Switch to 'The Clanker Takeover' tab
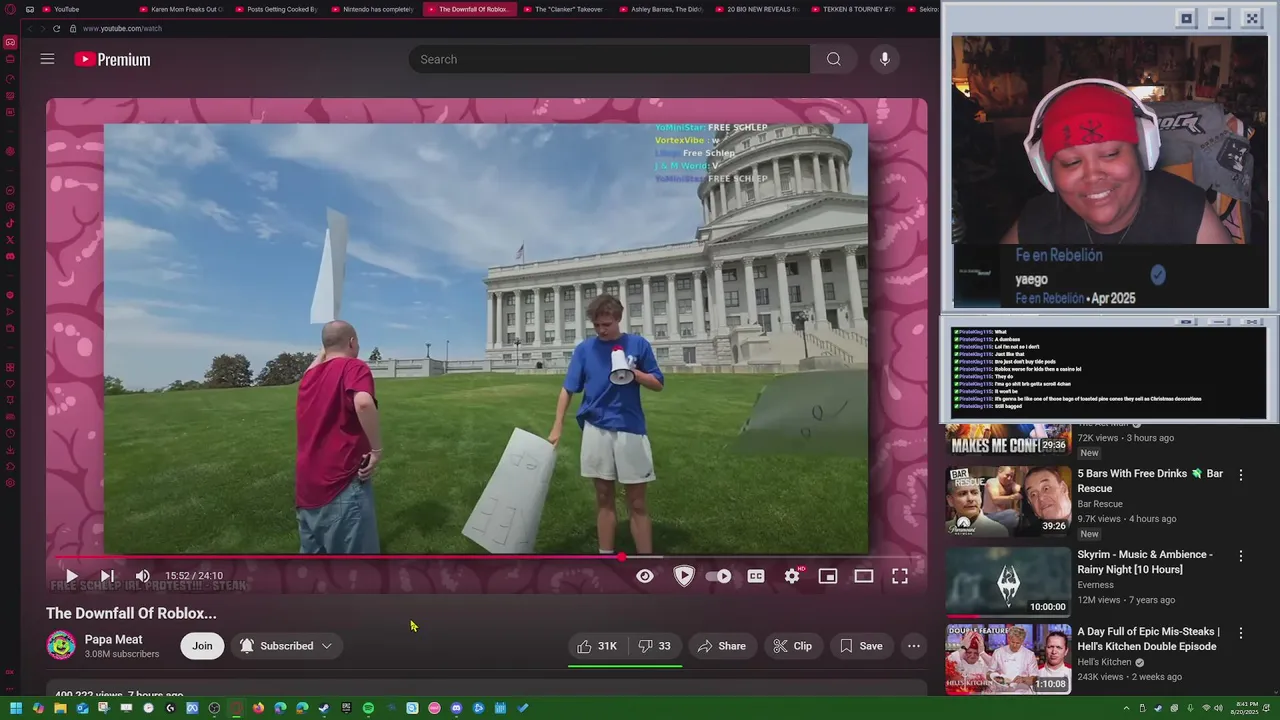The height and width of the screenshot is (720, 1280). pos(563,9)
